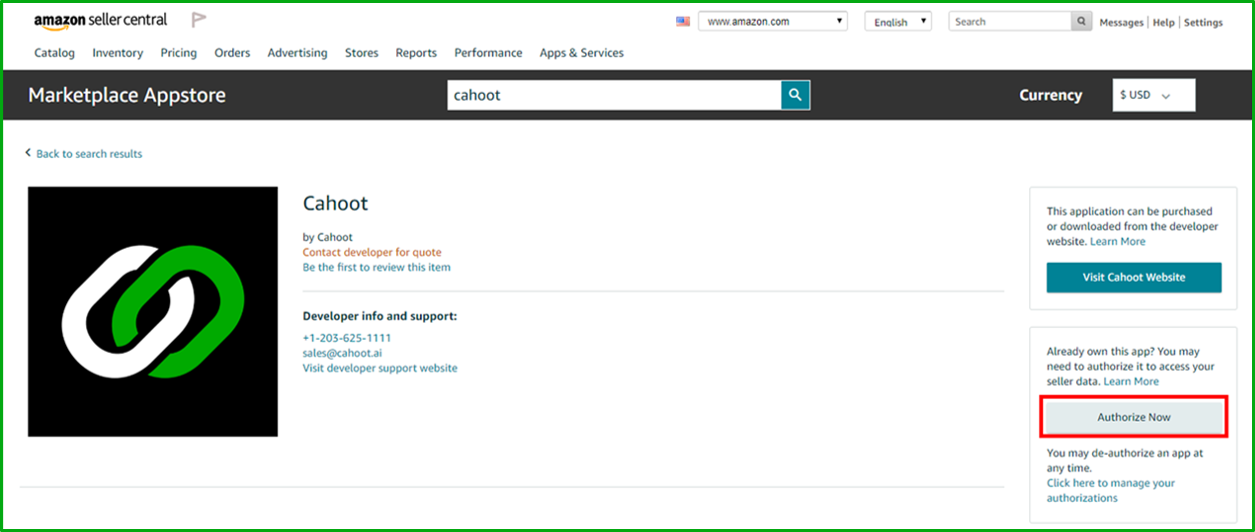Click the Help link

point(1163,22)
